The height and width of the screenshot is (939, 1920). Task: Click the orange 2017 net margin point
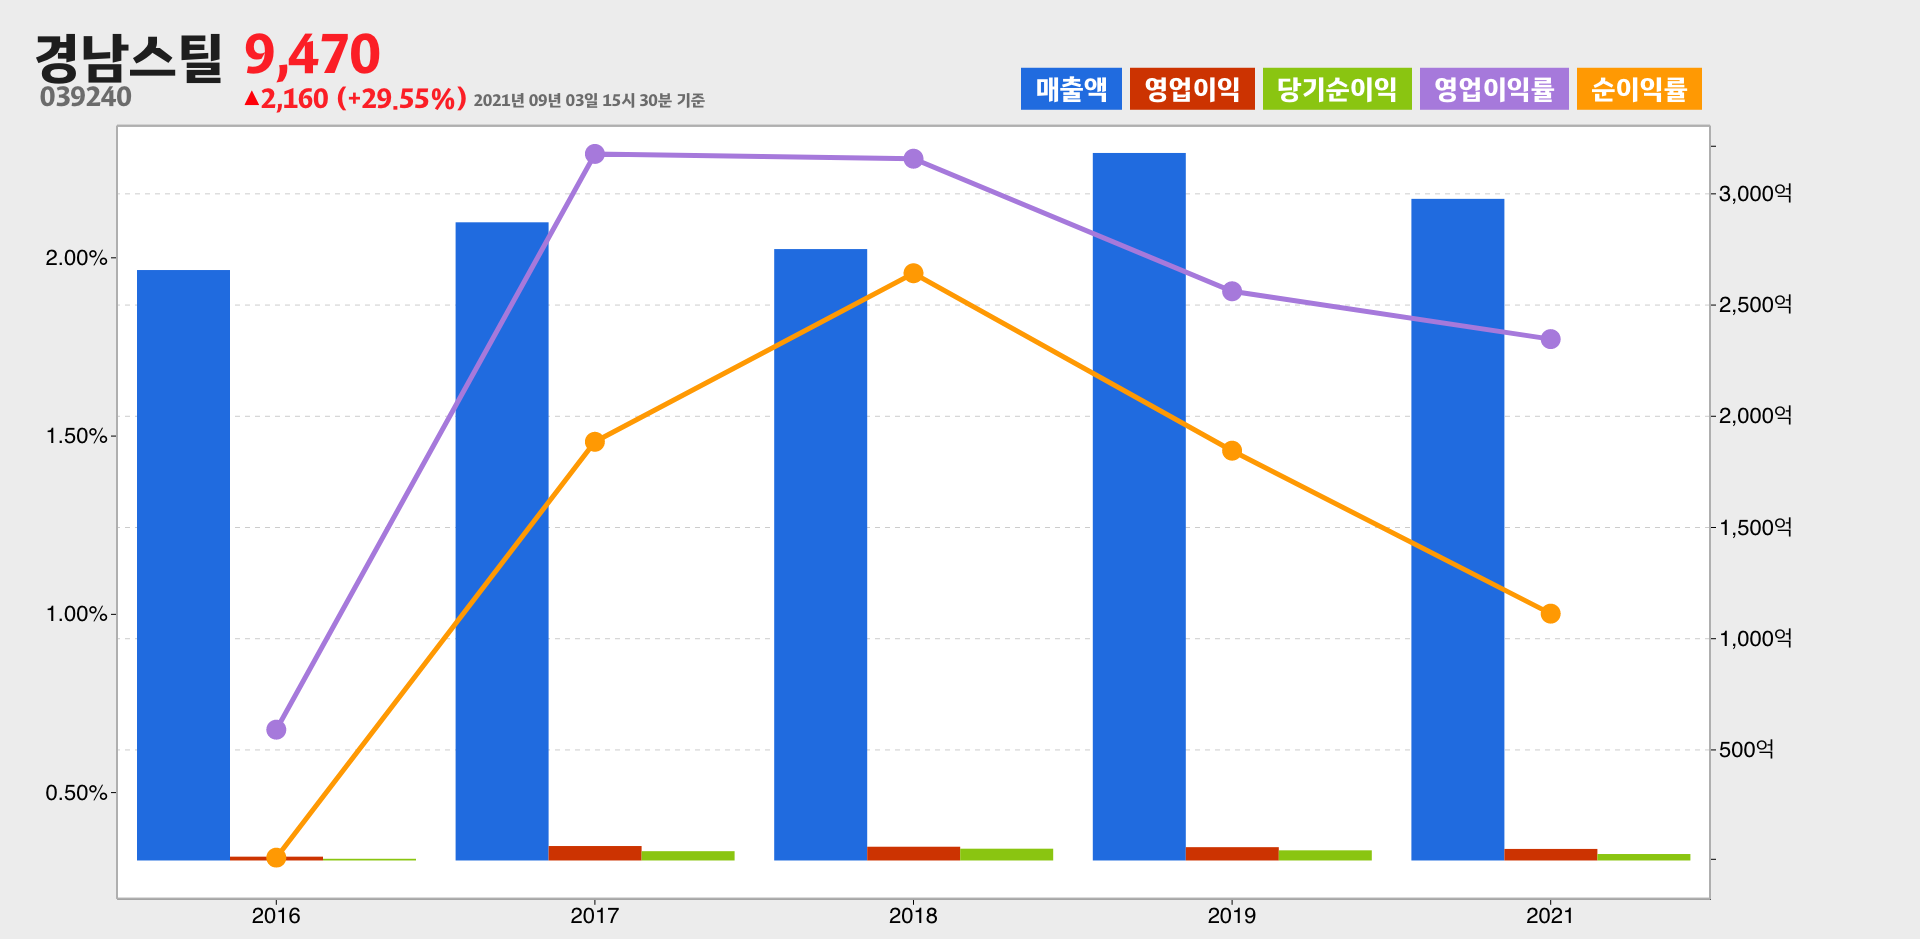coord(595,442)
